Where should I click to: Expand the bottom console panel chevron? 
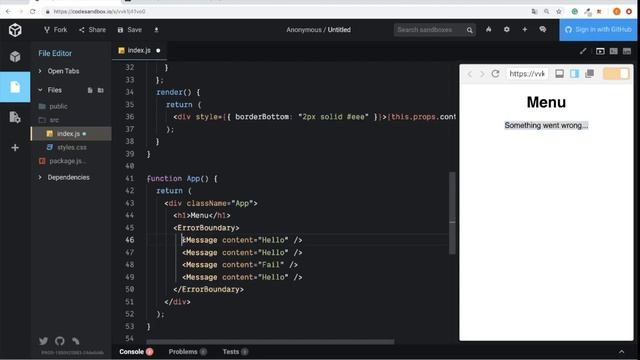[621, 352]
